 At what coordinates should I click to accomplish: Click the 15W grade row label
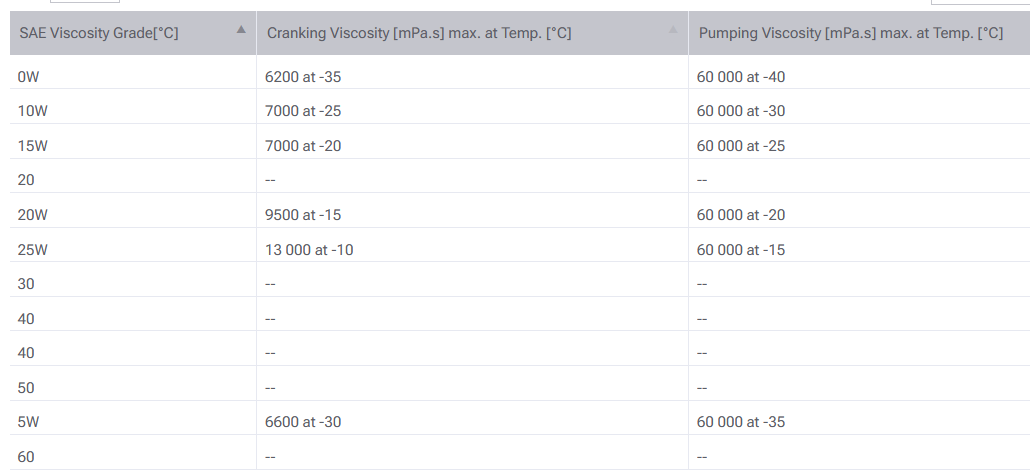[32, 146]
